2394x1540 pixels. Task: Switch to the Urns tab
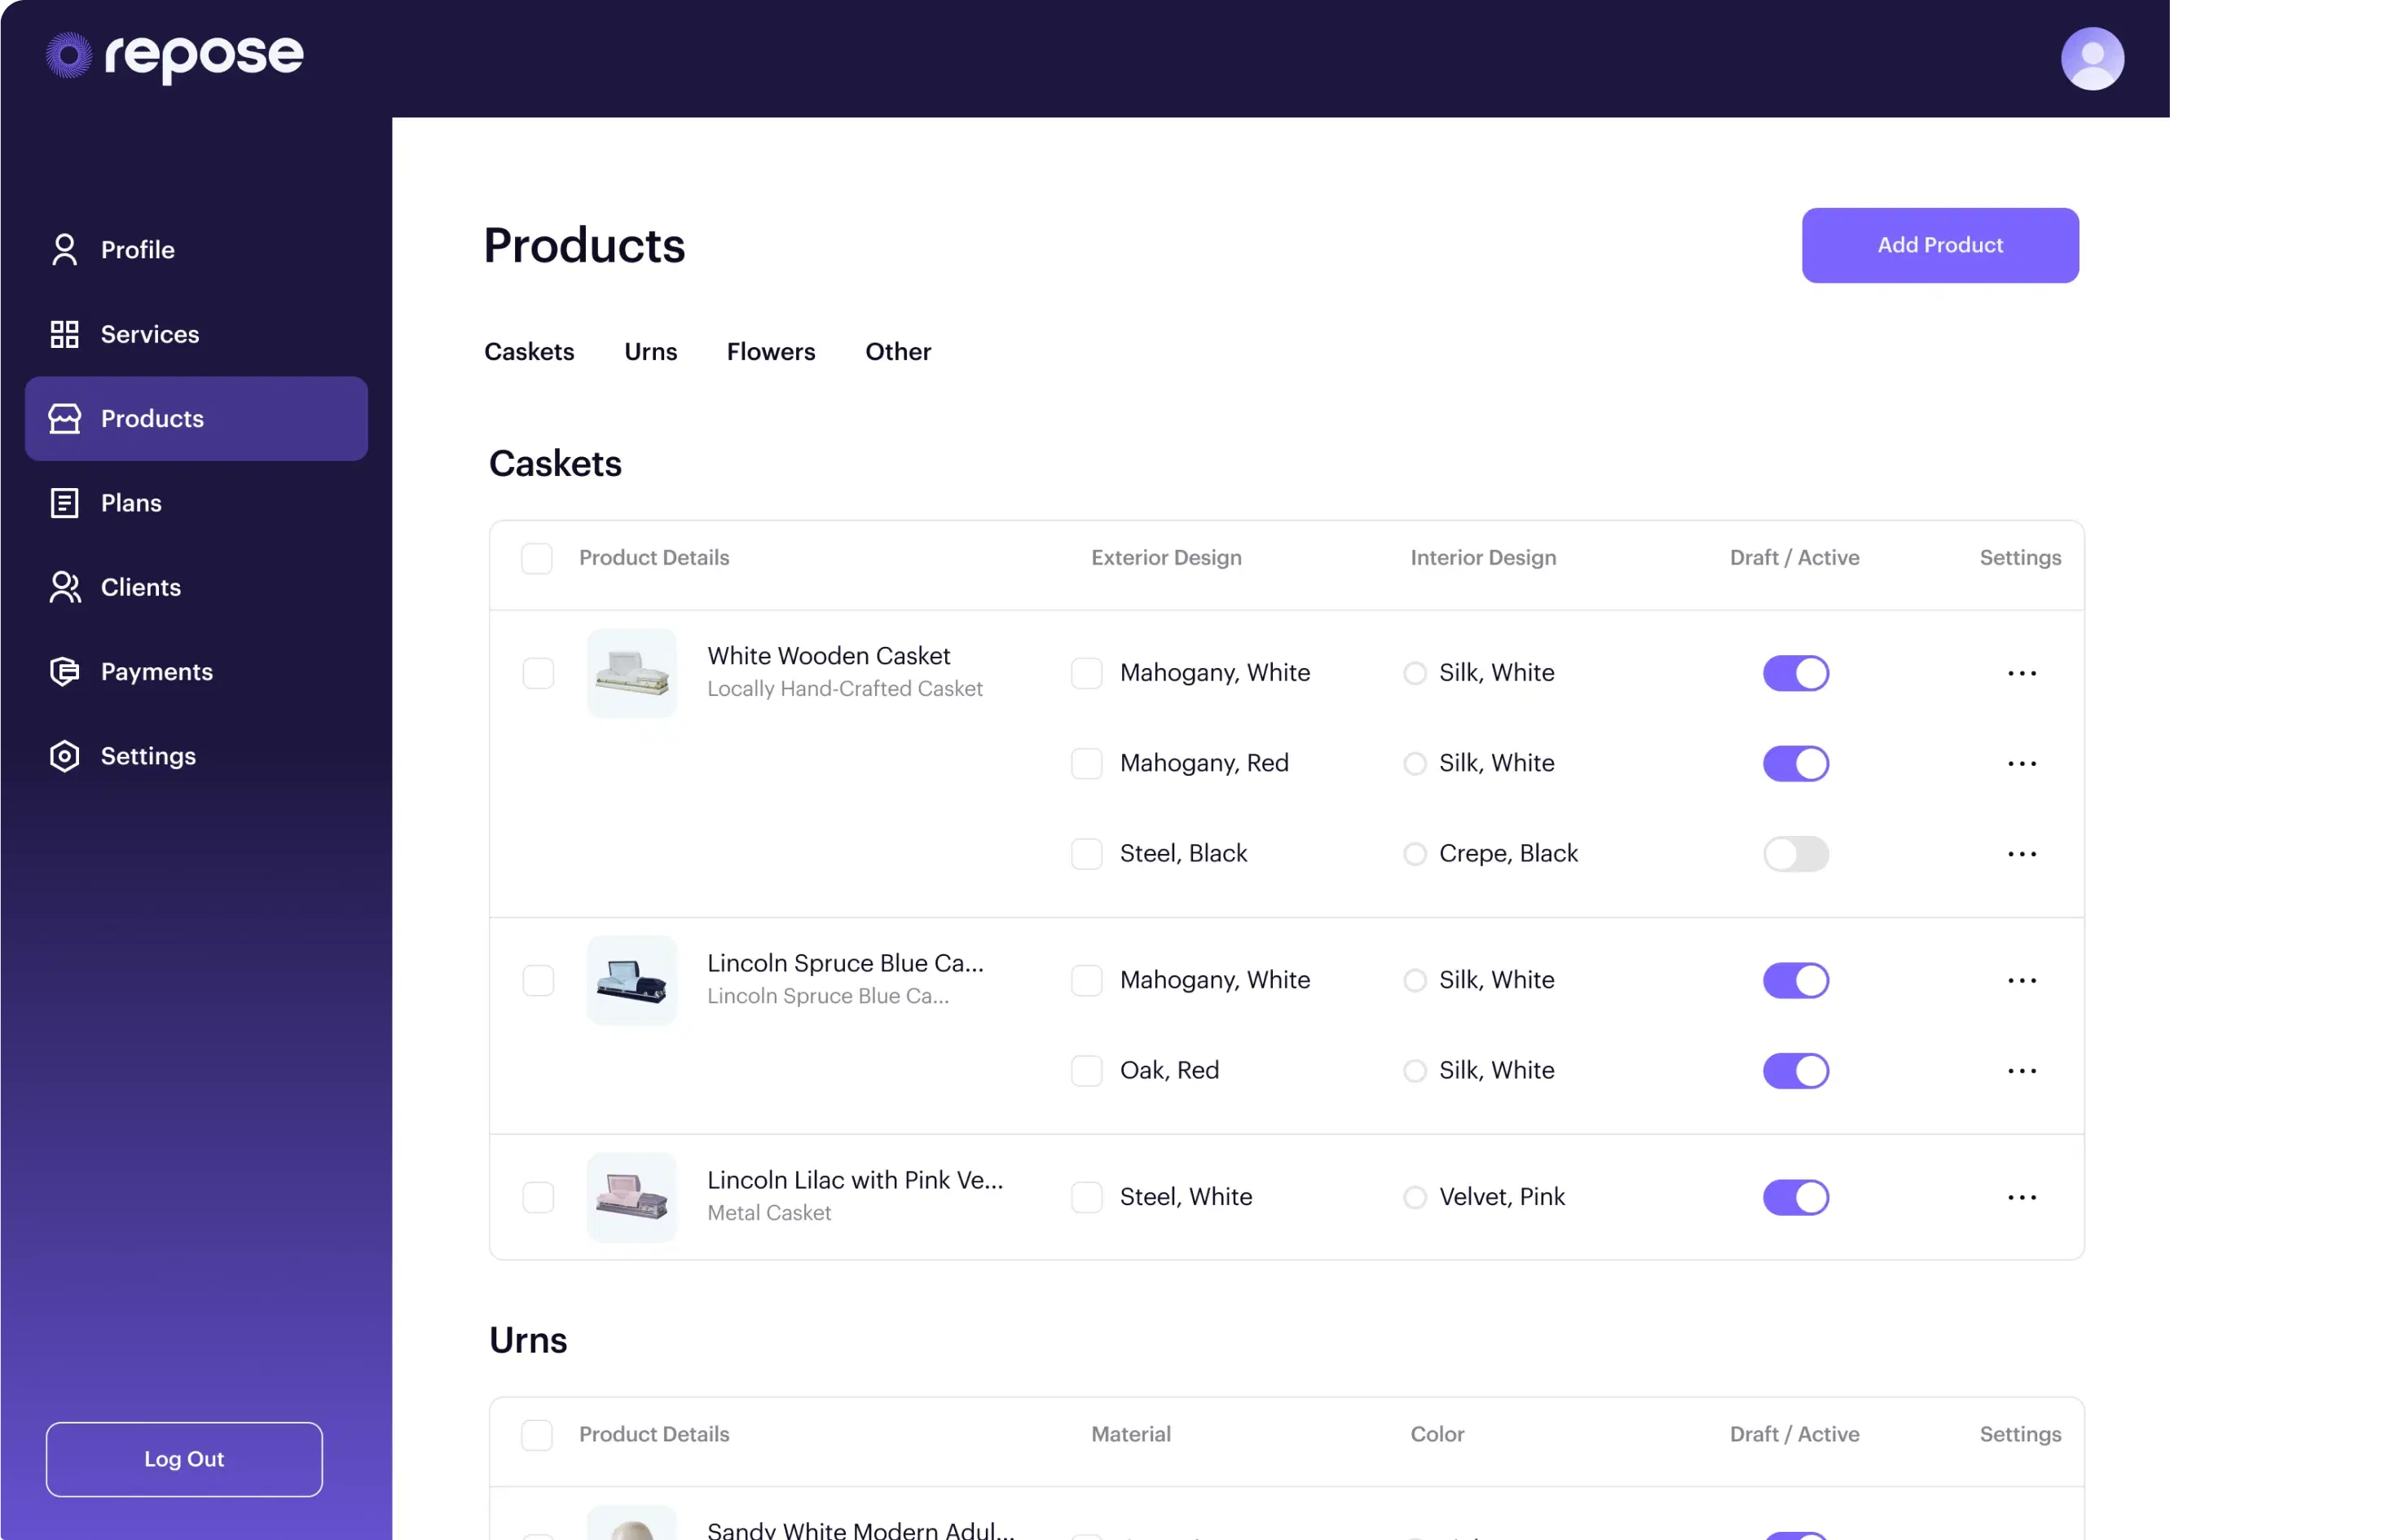tap(649, 350)
